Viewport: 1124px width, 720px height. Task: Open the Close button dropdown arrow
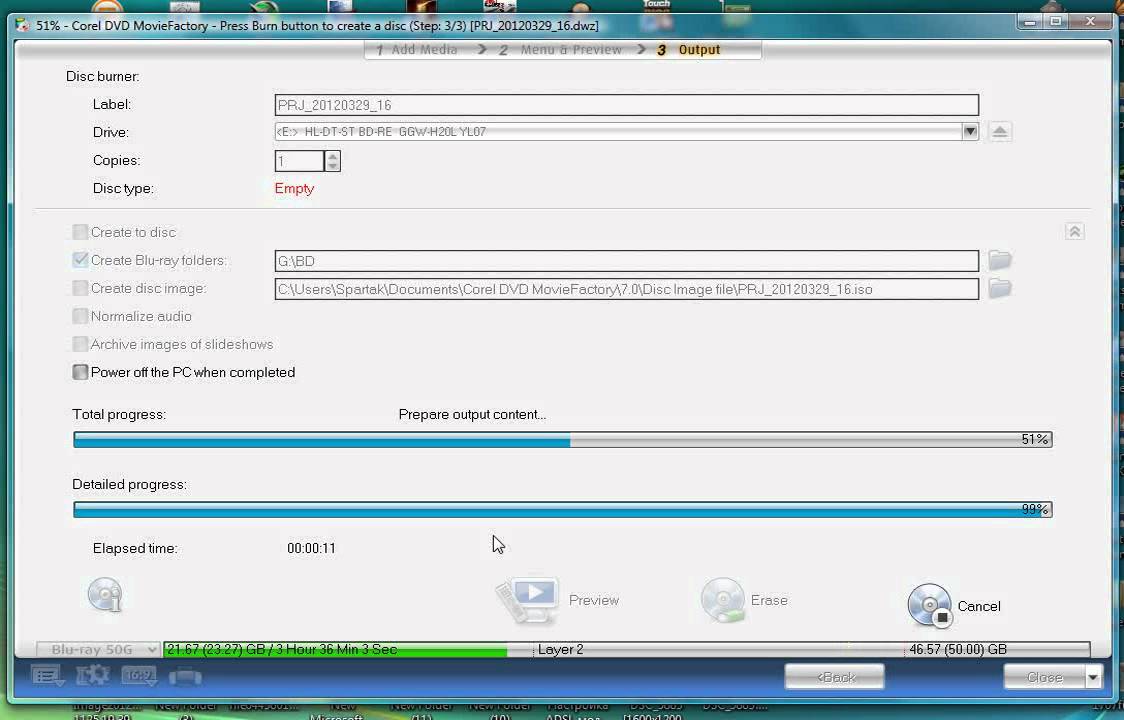(1092, 676)
